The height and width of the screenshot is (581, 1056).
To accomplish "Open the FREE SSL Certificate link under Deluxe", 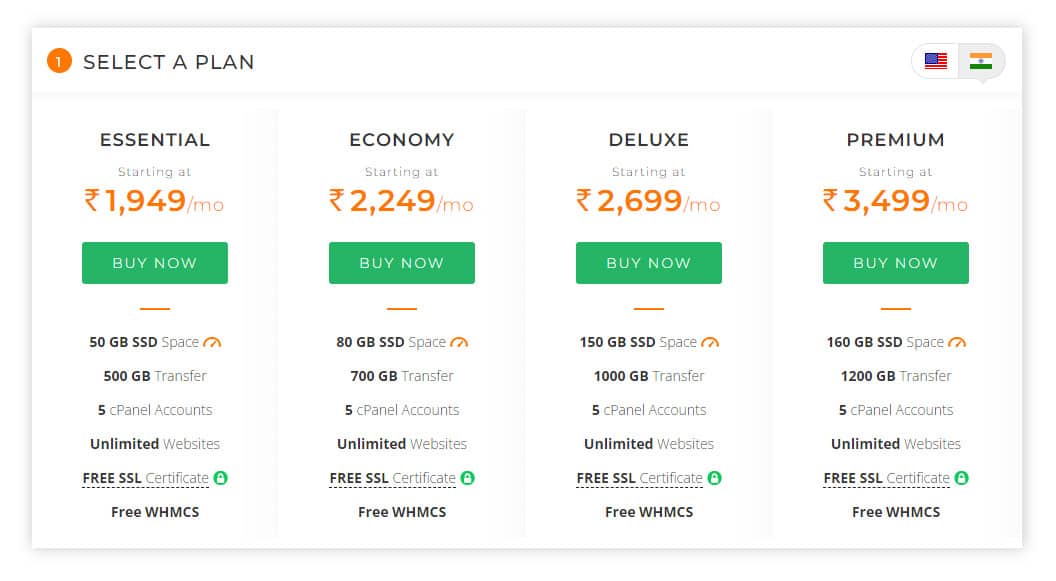I will [640, 477].
